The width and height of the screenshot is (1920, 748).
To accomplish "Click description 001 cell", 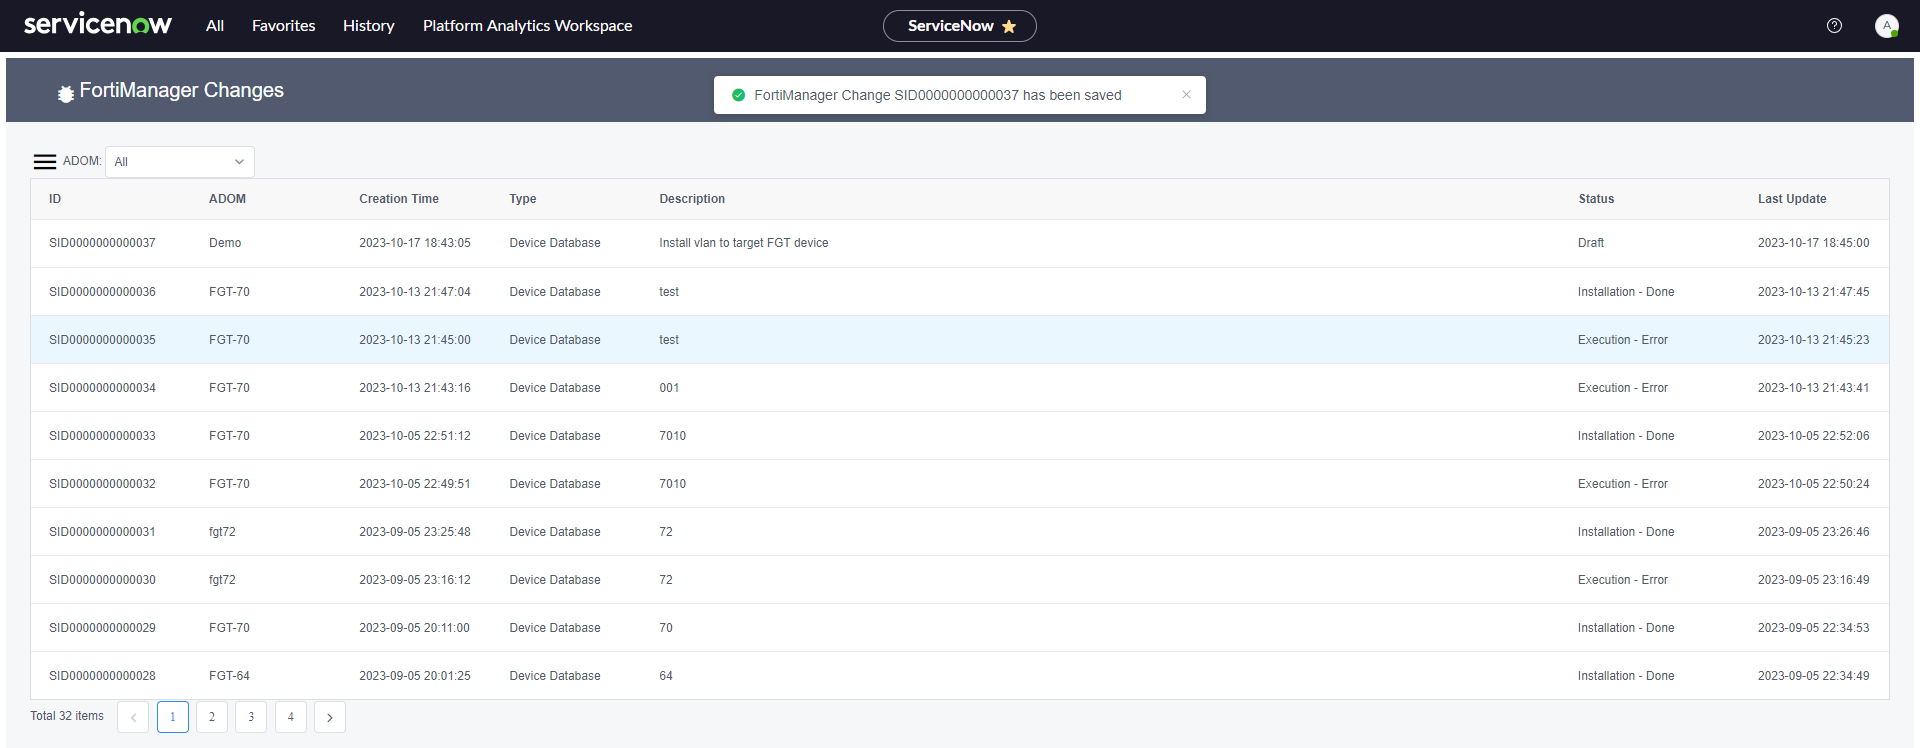I will (669, 388).
